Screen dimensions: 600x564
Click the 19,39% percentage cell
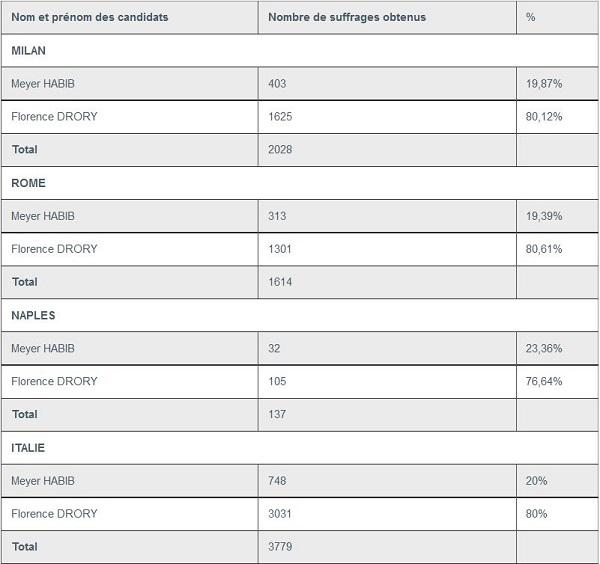click(x=544, y=216)
